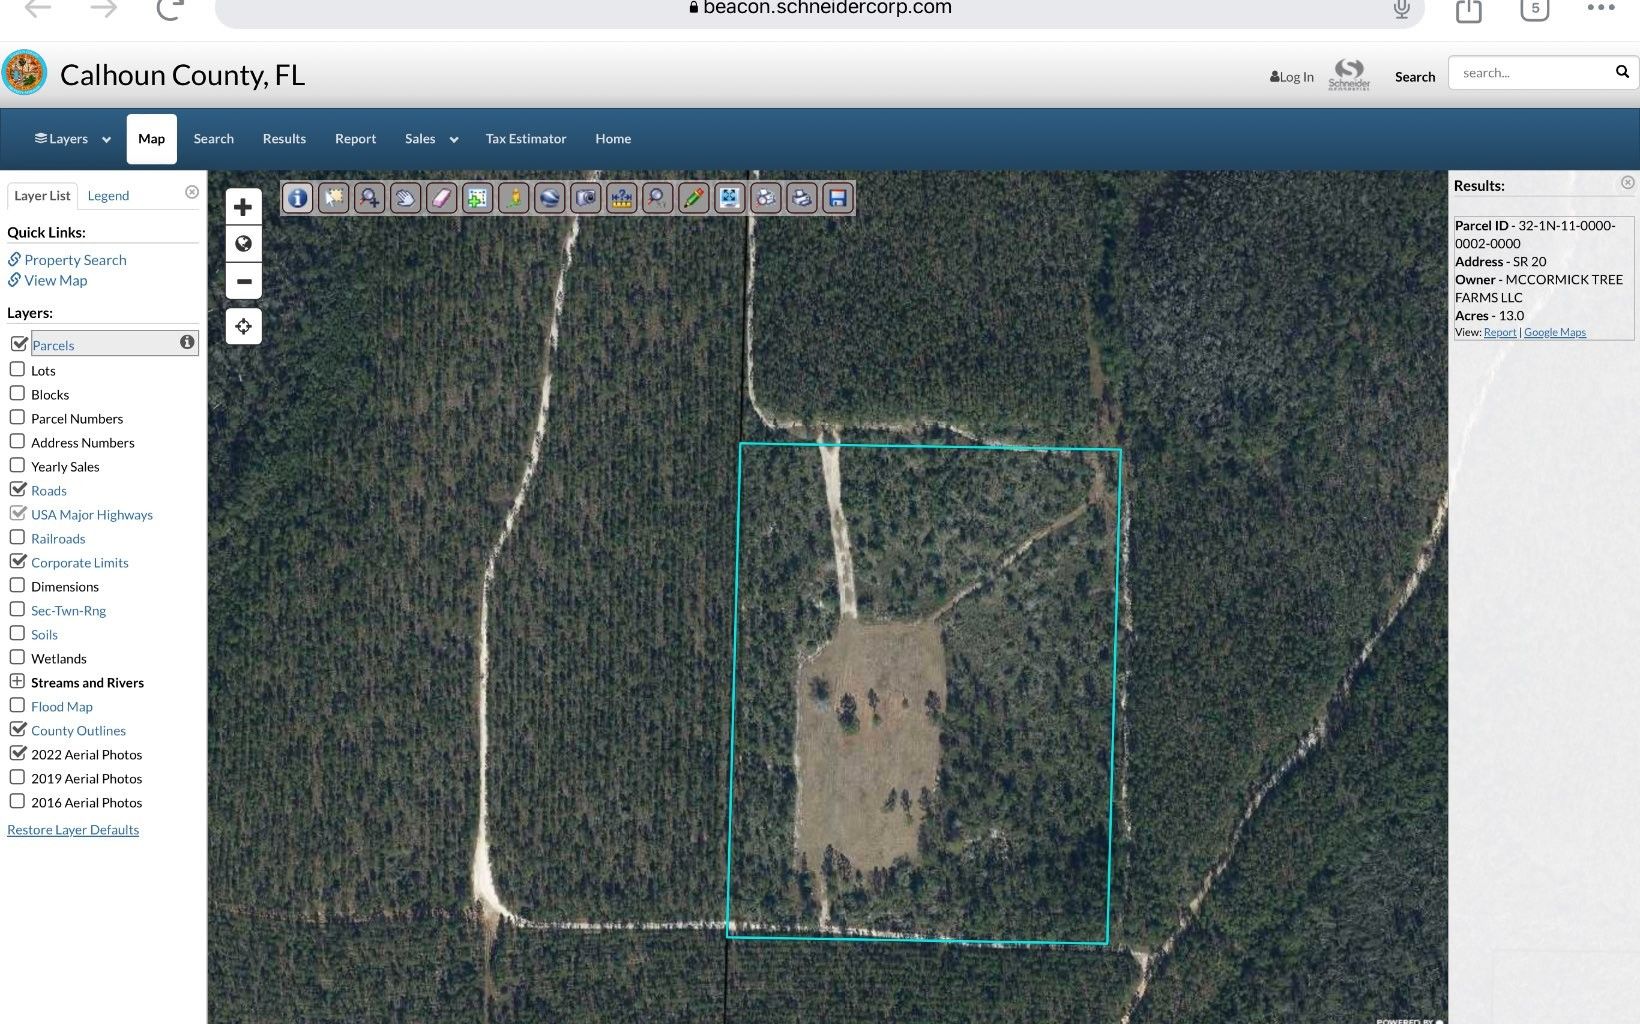Expand the Streams and Rivers layer group

coord(17,681)
